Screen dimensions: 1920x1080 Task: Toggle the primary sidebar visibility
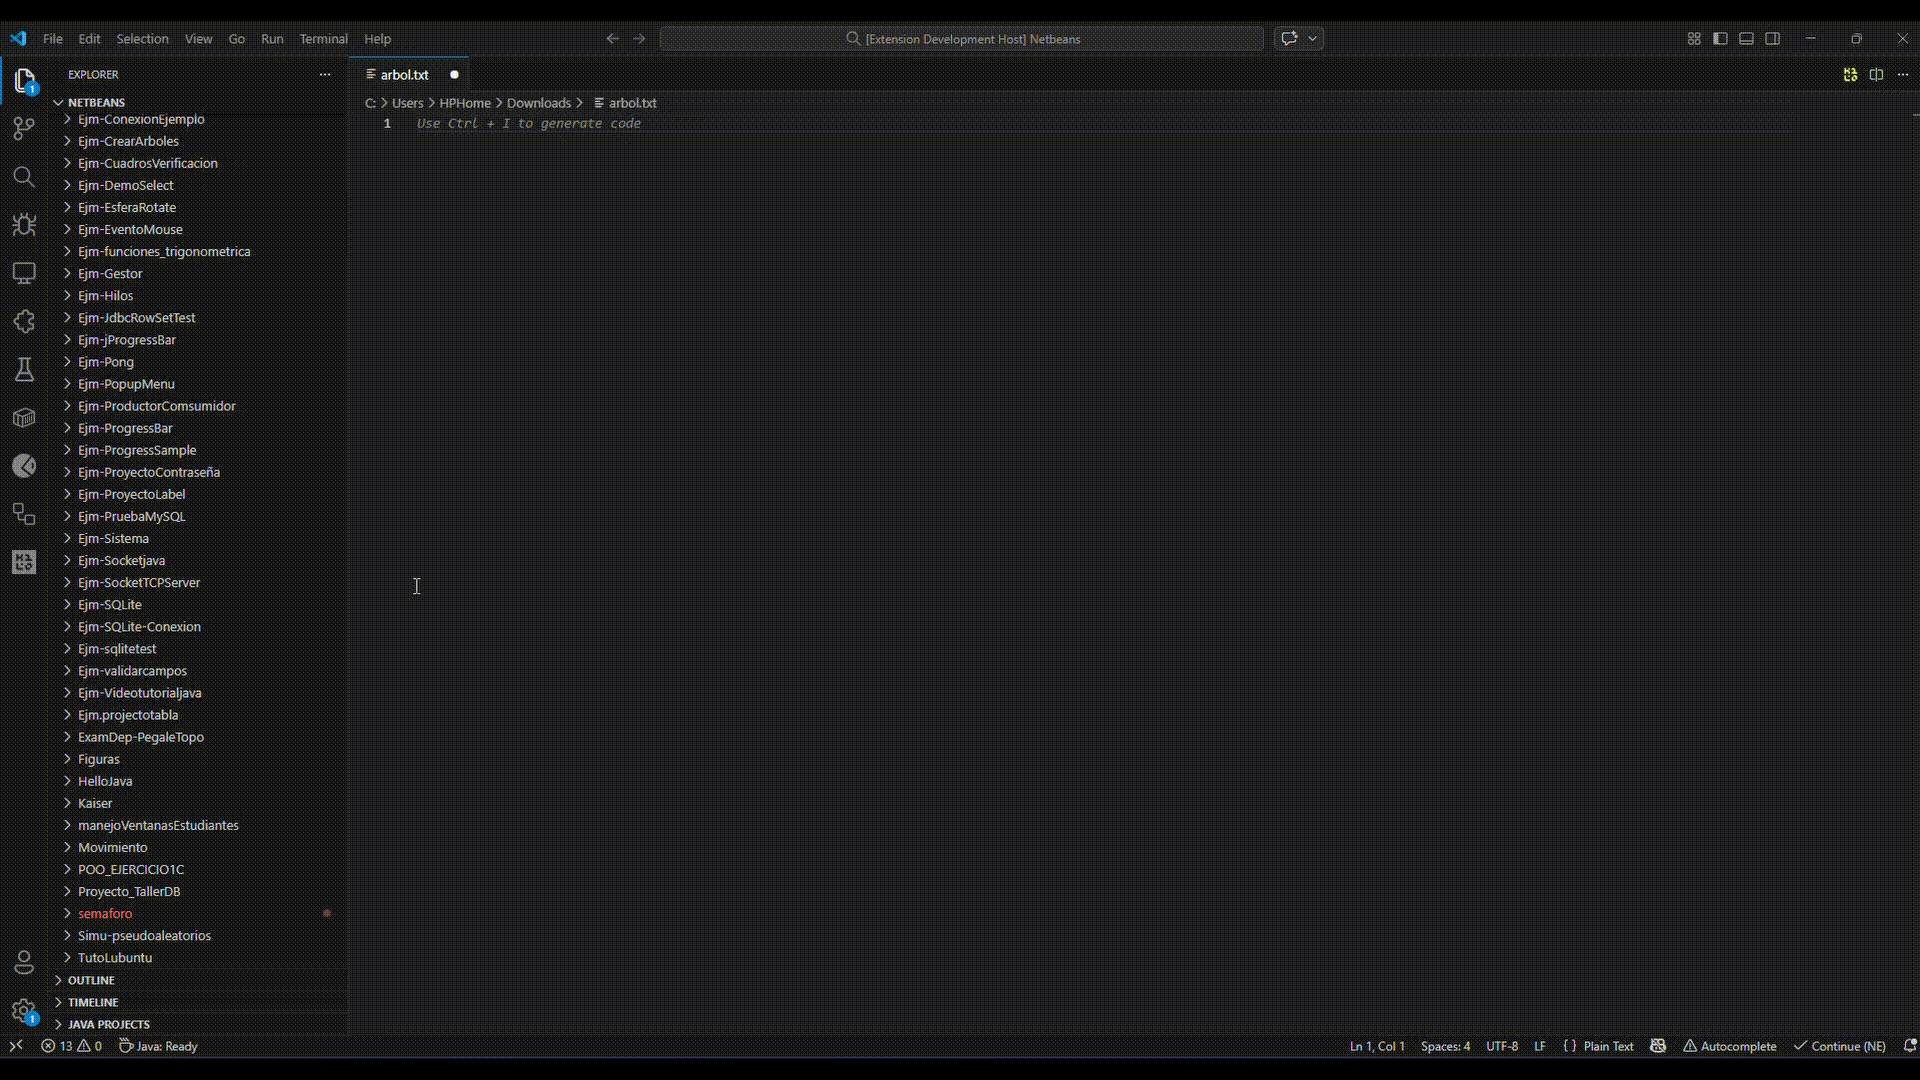(x=1720, y=38)
